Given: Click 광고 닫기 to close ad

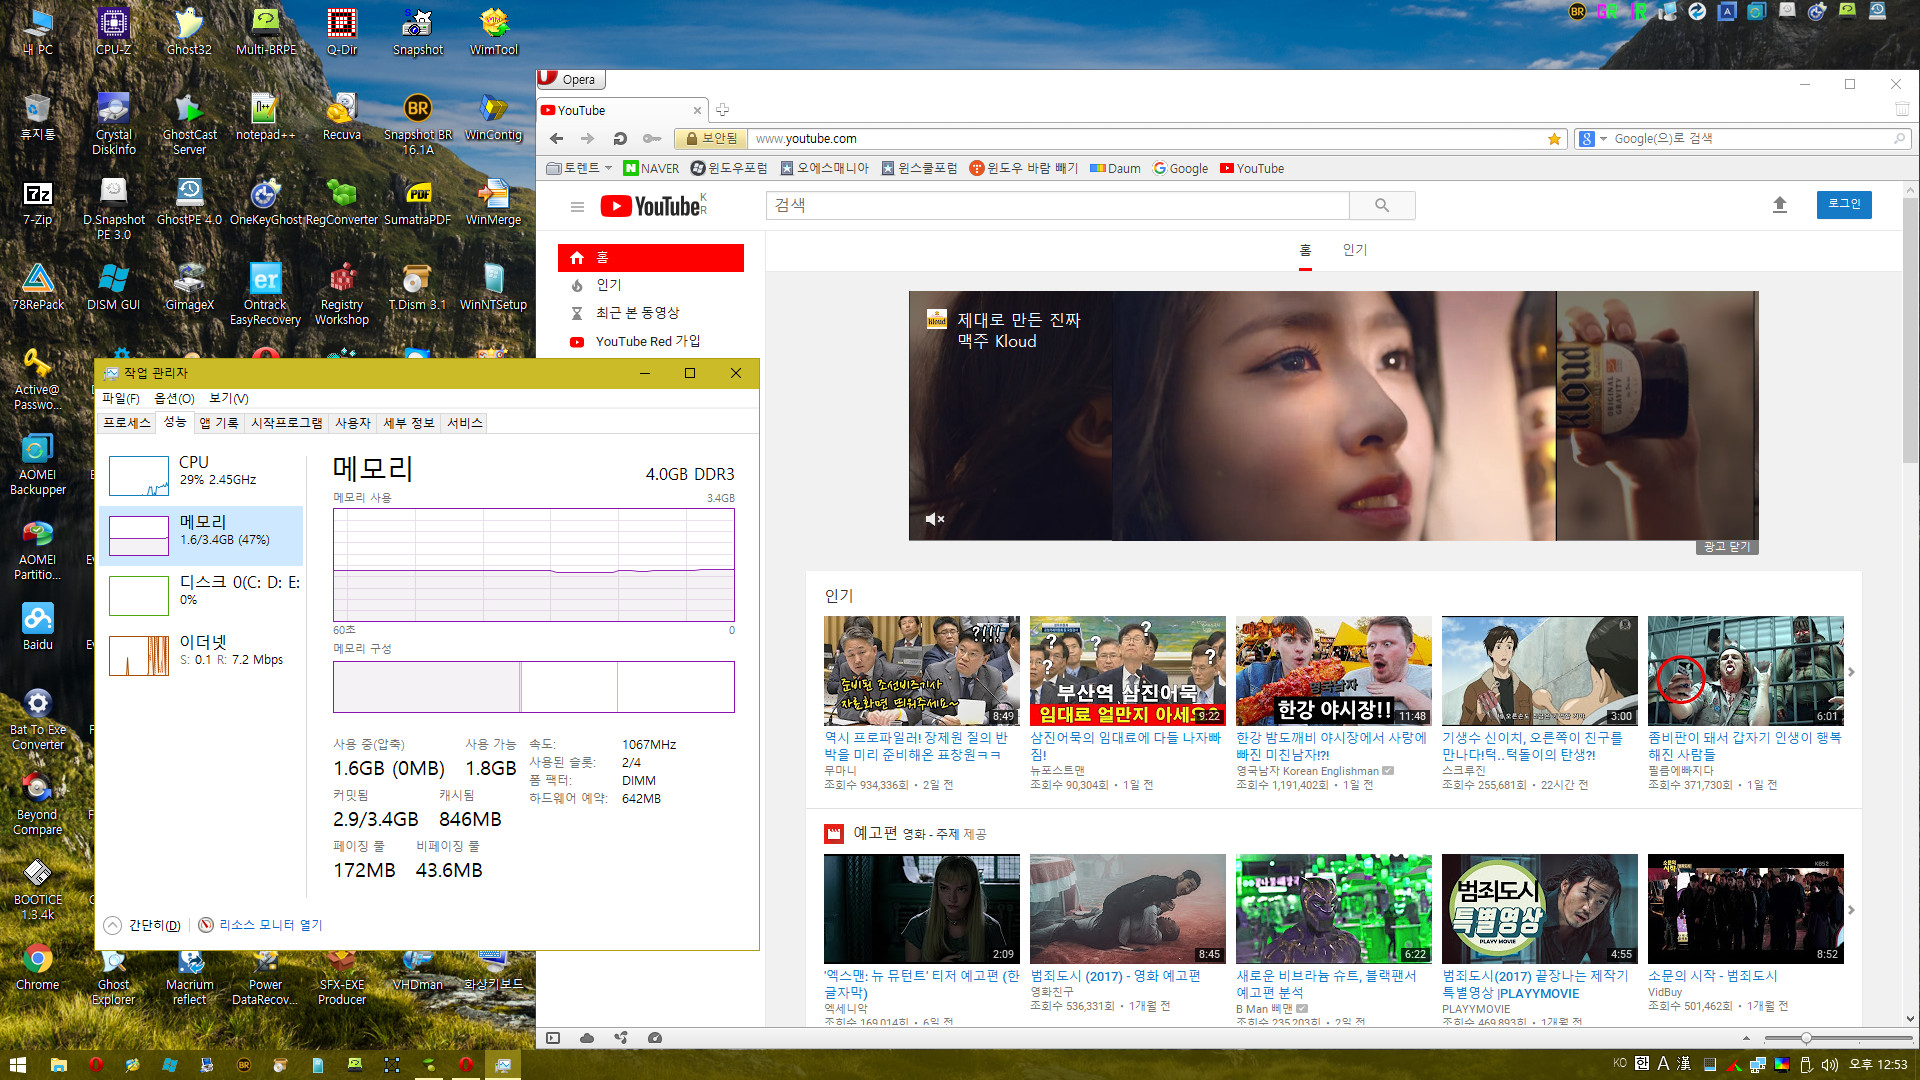Looking at the screenshot, I should pos(1727,547).
